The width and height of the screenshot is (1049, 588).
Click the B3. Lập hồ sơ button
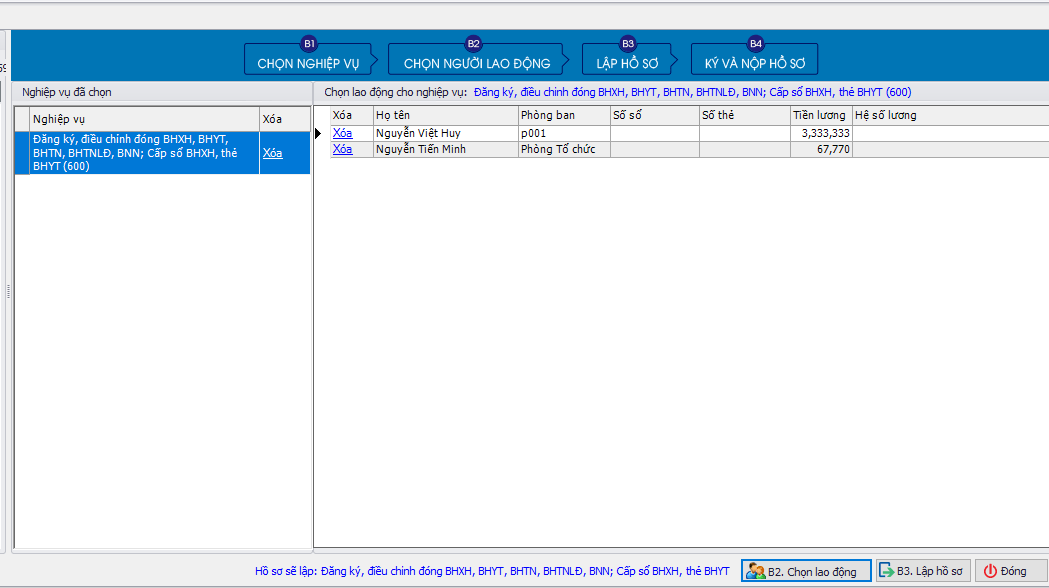coord(923,571)
